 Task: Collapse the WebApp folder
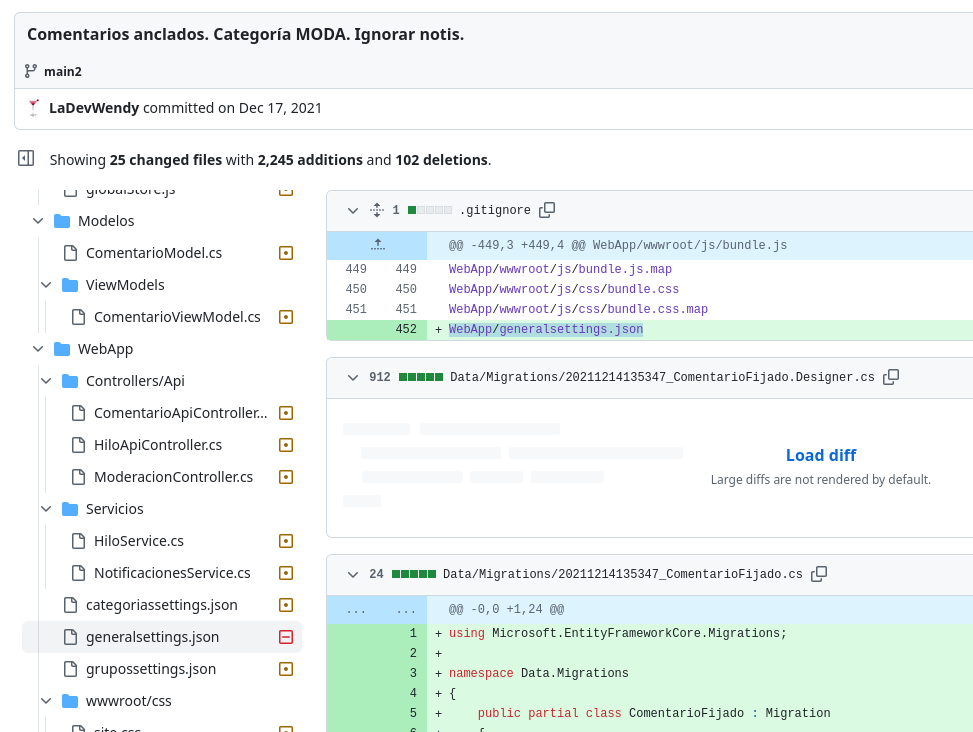coord(38,349)
